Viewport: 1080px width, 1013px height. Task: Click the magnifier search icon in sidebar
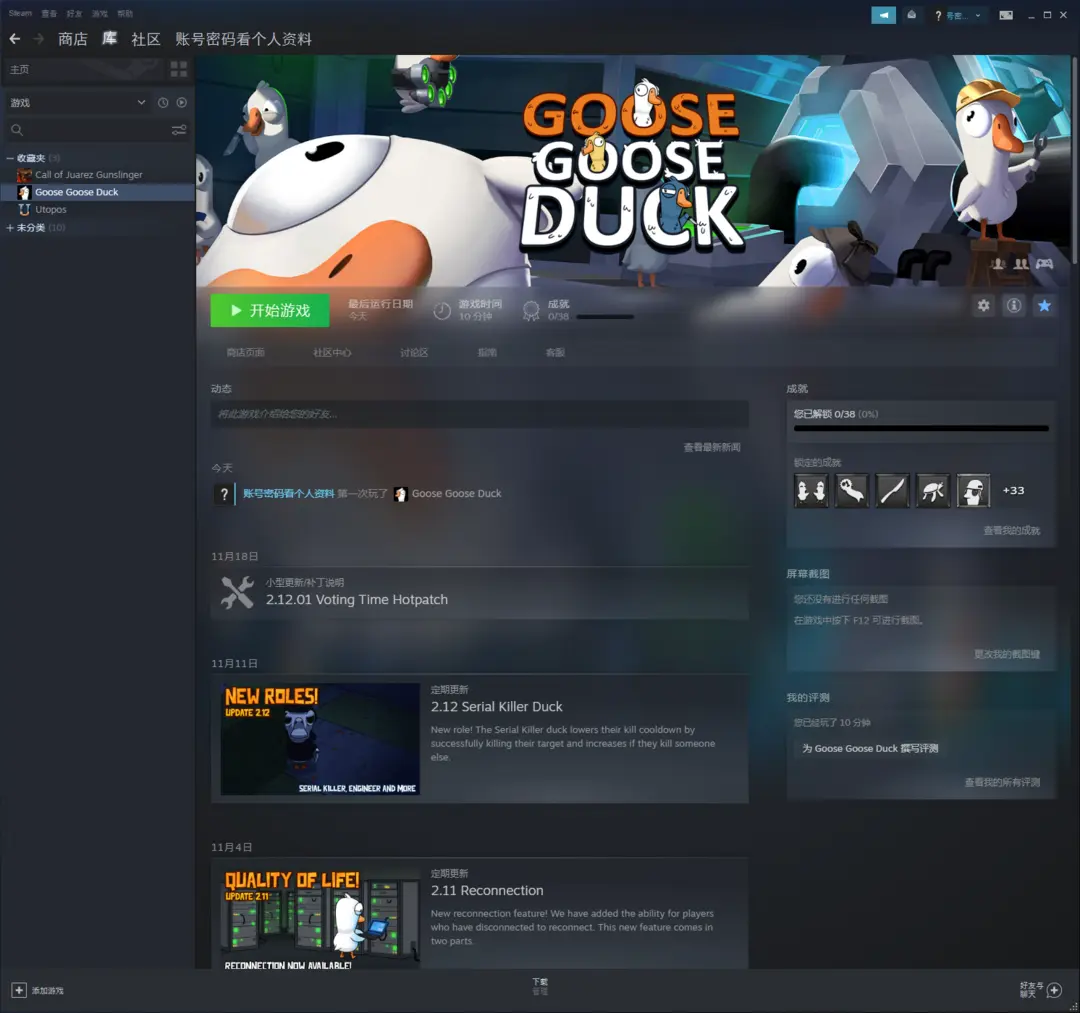(17, 129)
